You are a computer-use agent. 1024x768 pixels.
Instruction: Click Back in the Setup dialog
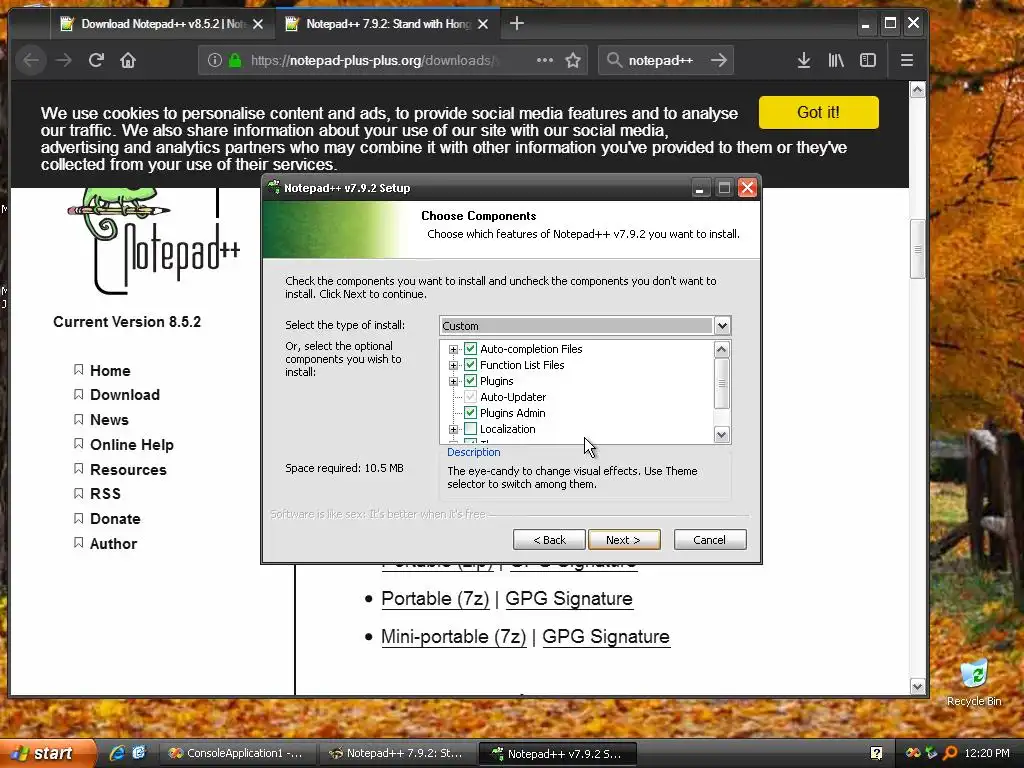(x=549, y=540)
